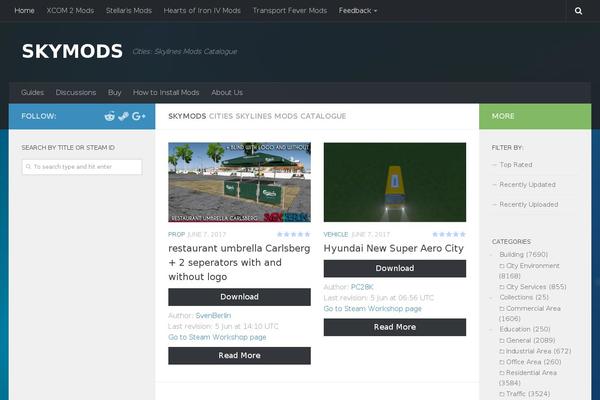
Task: Click star rating of restaurant umbrella Carlsberg
Action: 293,234
